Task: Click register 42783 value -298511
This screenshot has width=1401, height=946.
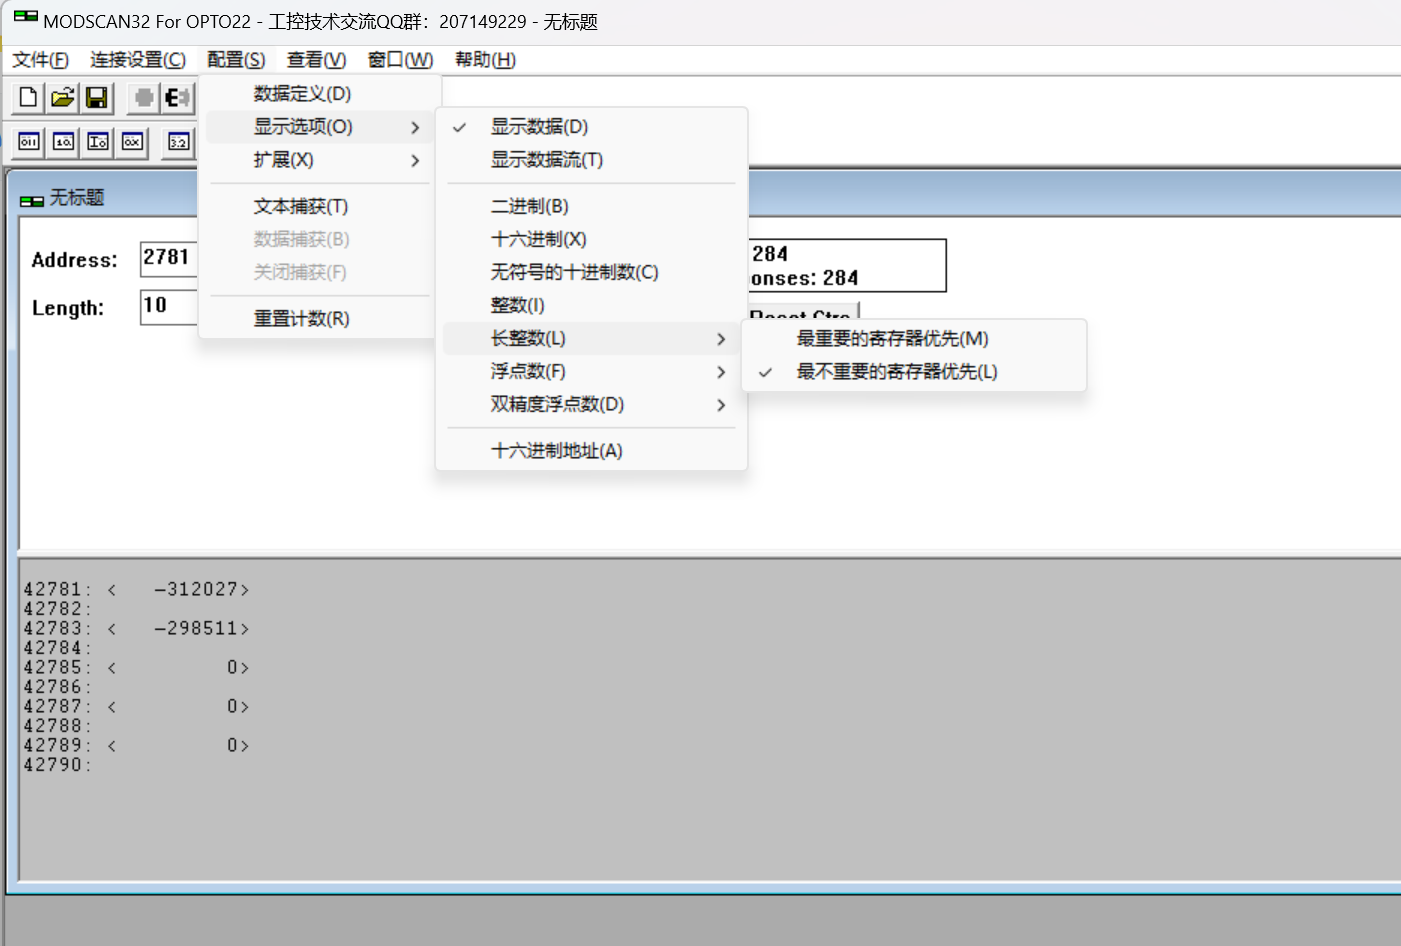Action: (201, 629)
